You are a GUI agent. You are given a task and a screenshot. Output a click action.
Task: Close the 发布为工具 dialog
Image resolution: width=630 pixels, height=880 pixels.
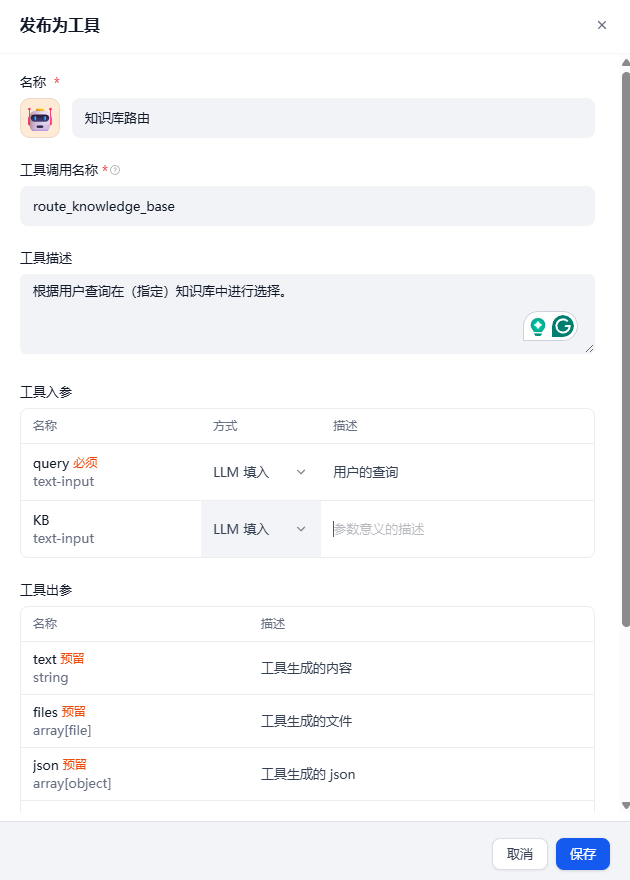(x=601, y=25)
